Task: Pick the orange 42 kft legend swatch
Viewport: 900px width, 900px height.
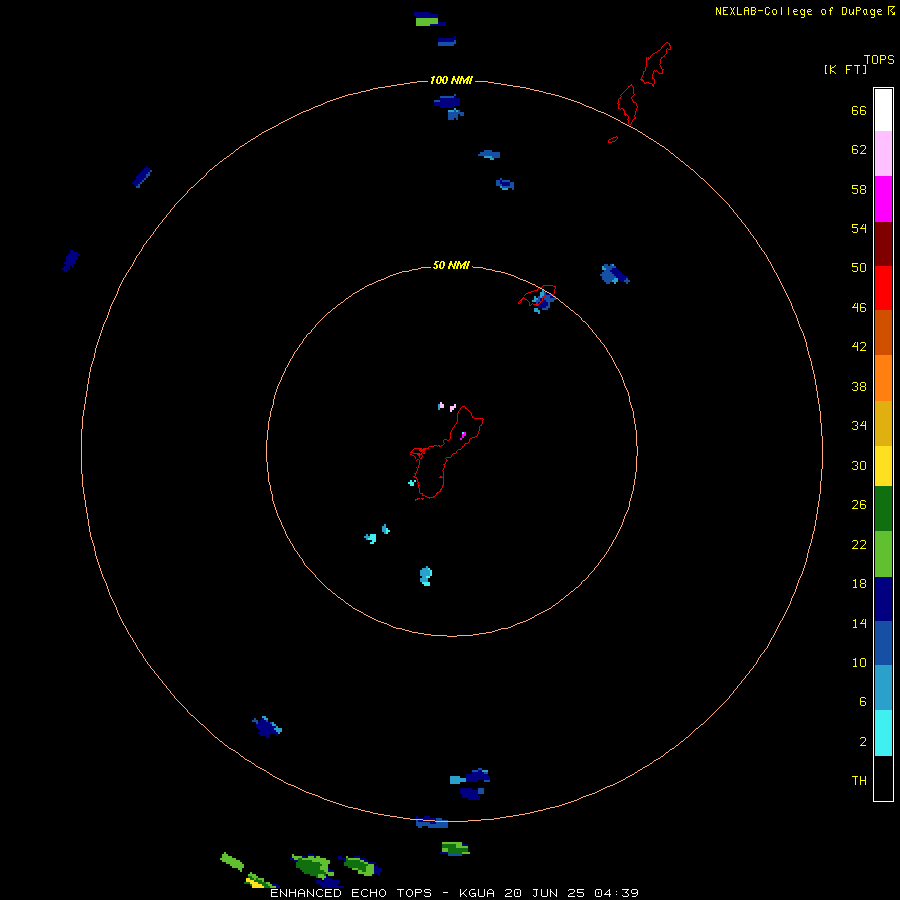Action: pos(883,378)
